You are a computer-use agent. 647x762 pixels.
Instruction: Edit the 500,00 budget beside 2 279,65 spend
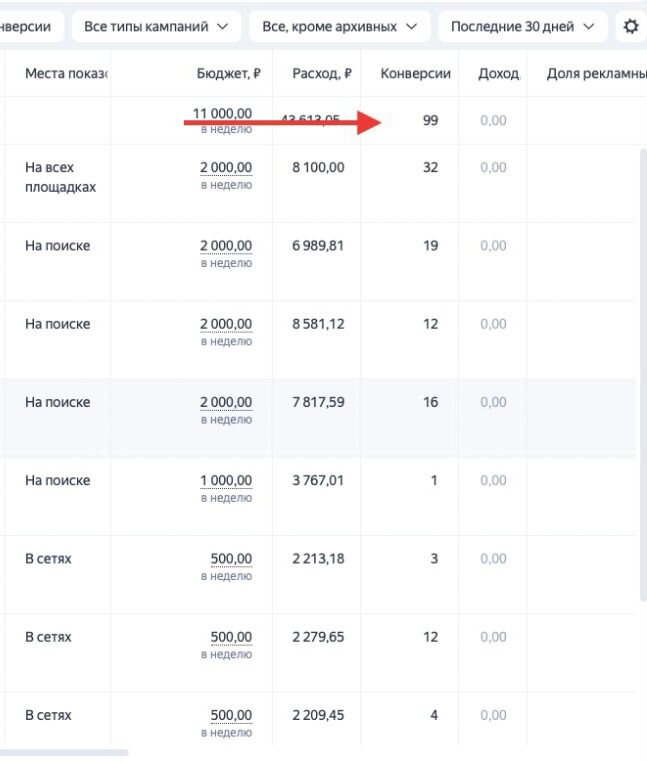point(231,637)
